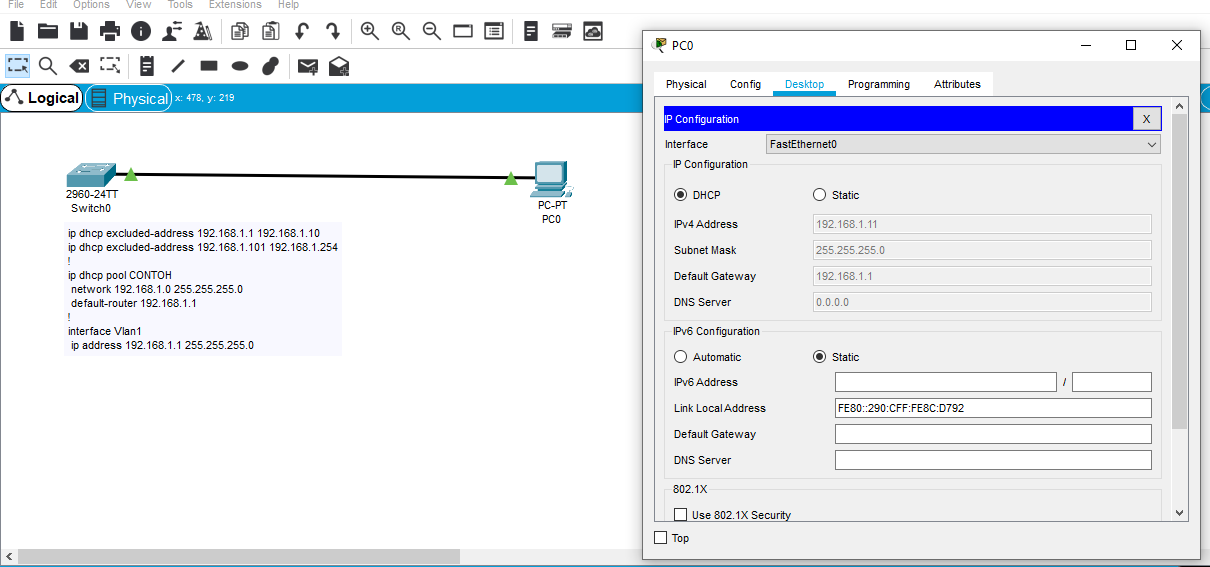Click the greyed IPv4 Address 192.168.1.11 field
This screenshot has height=567, width=1210.
pyautogui.click(x=982, y=224)
